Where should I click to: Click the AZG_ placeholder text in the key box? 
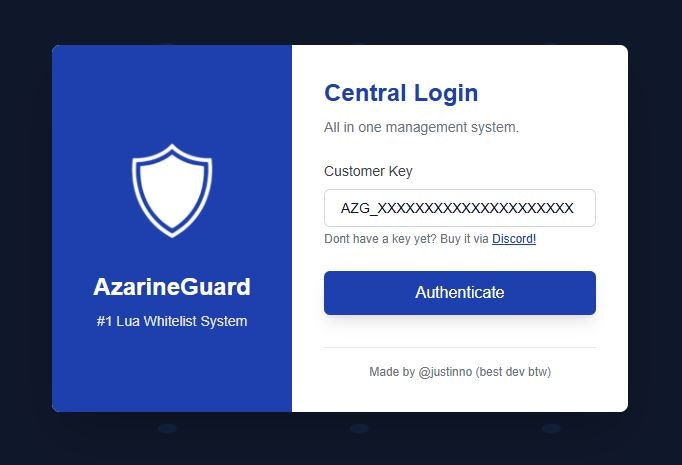point(457,208)
